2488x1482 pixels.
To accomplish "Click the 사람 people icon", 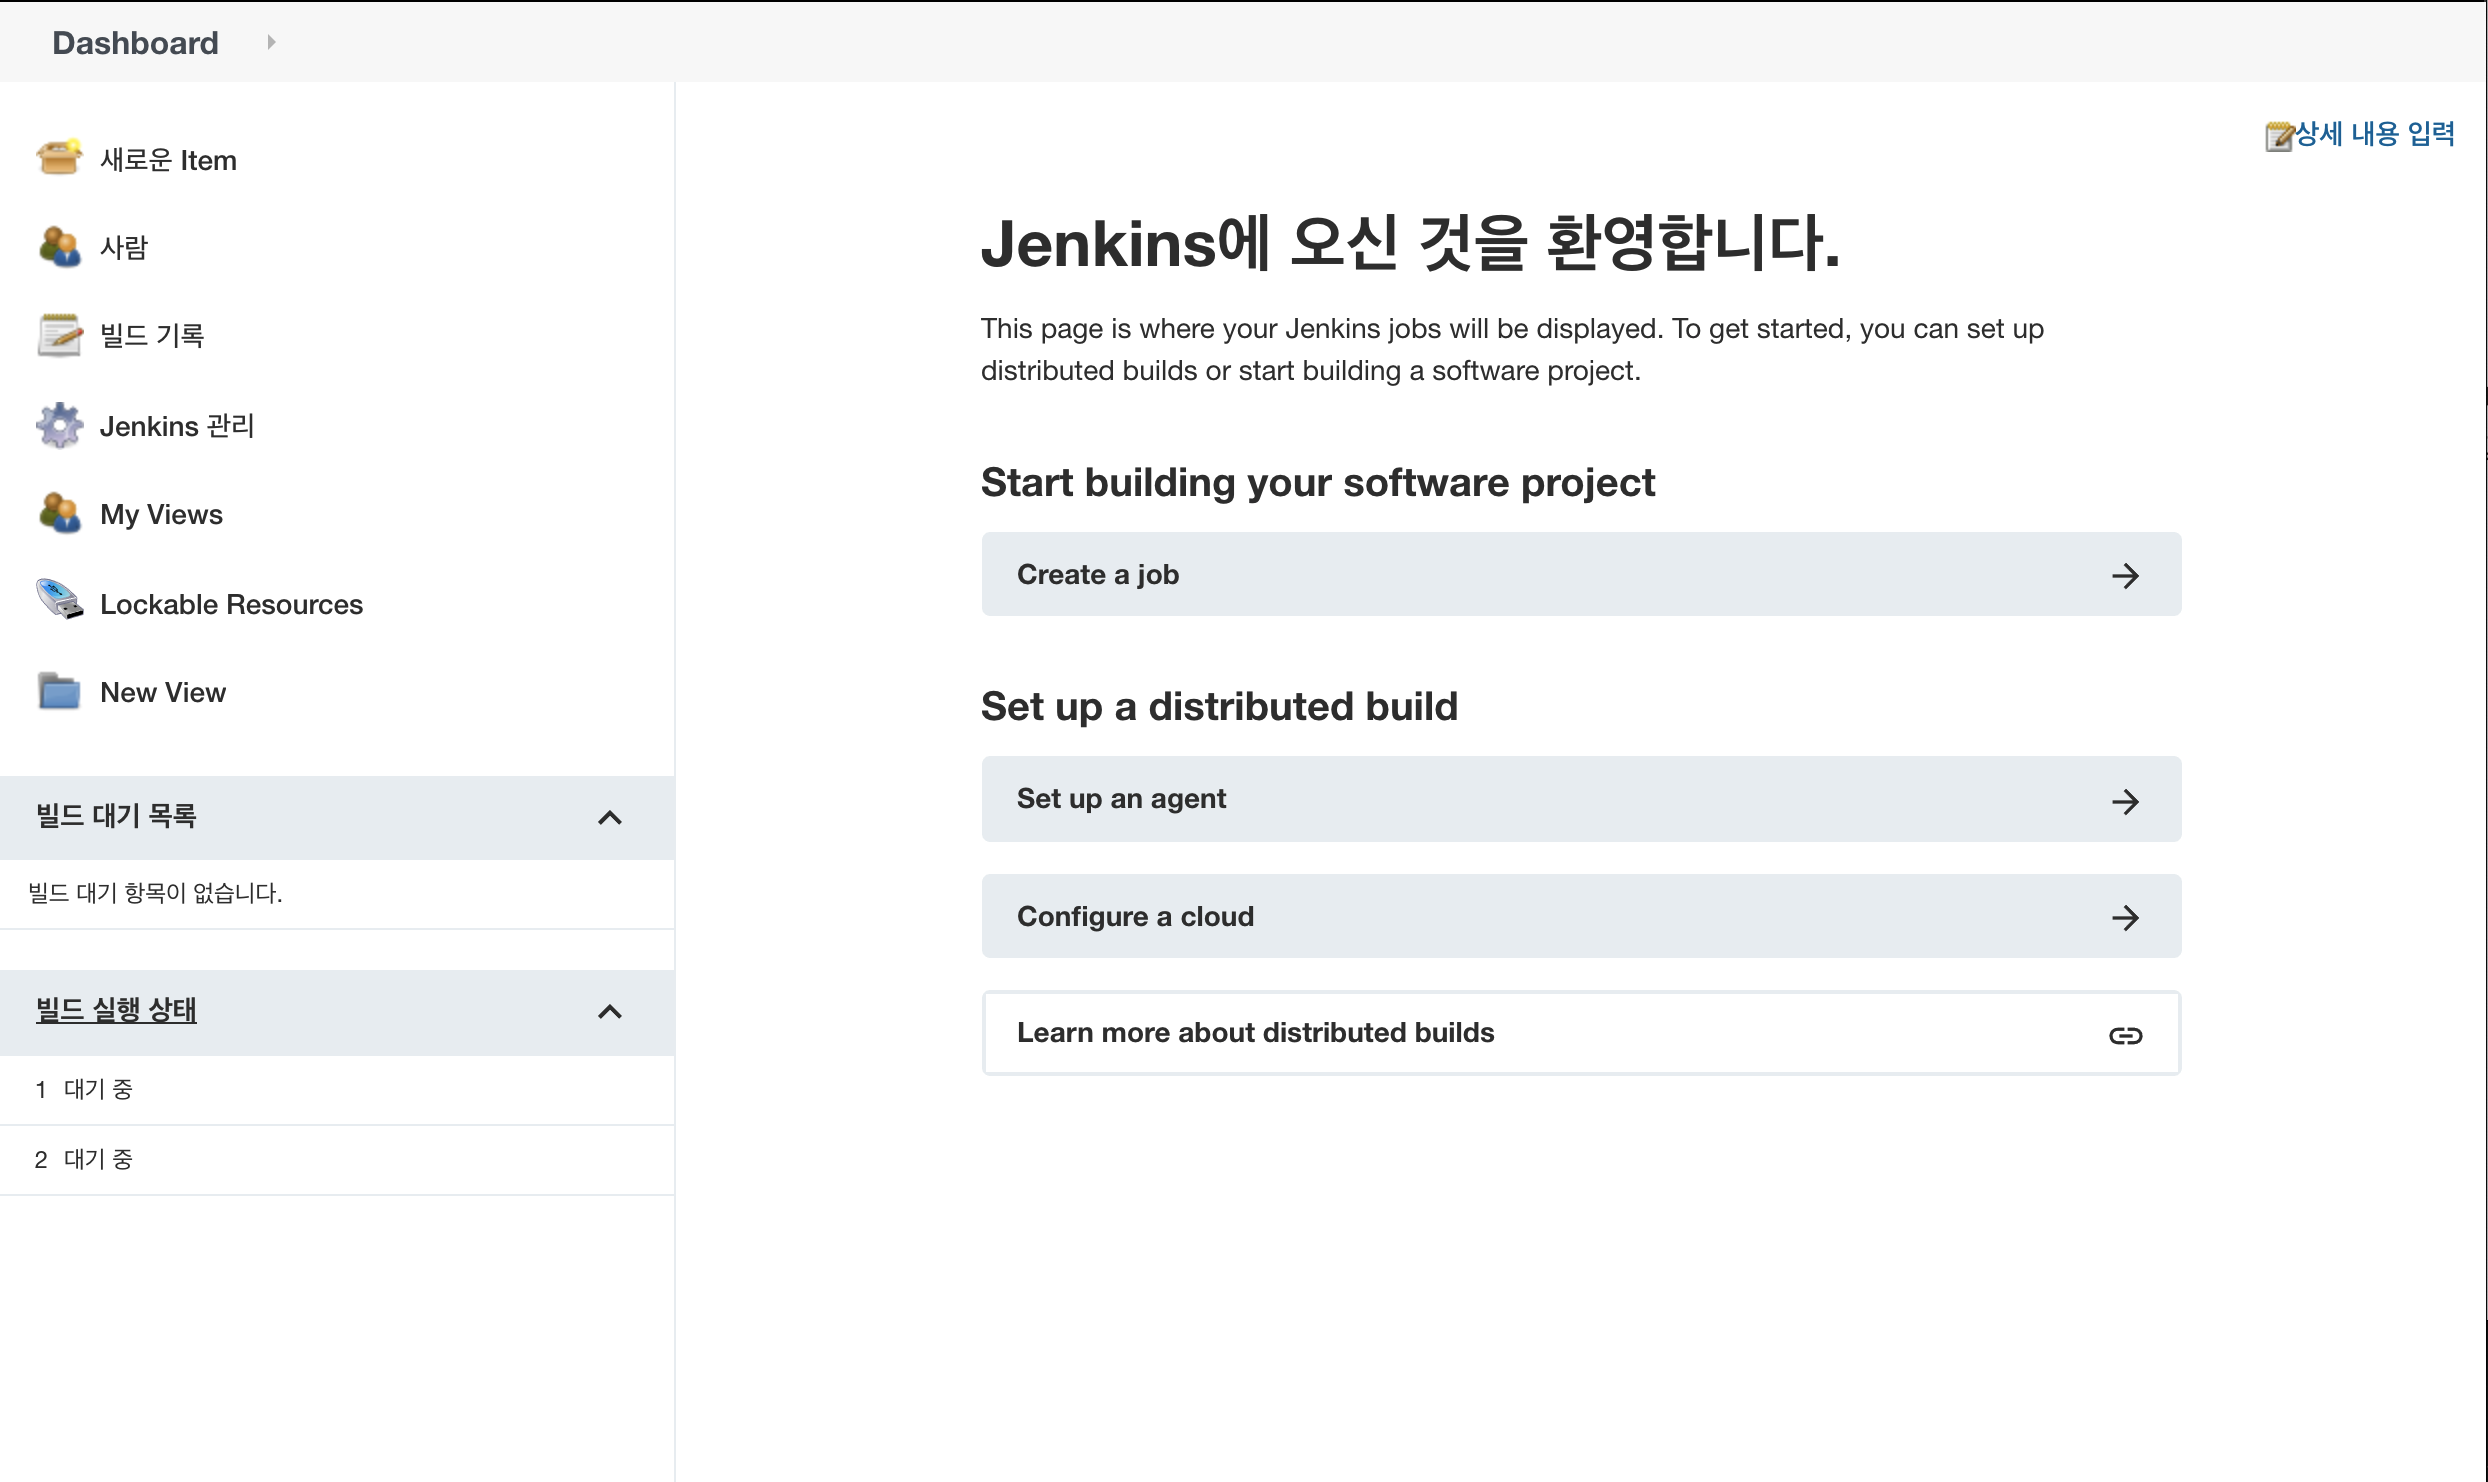I will pos(58,246).
